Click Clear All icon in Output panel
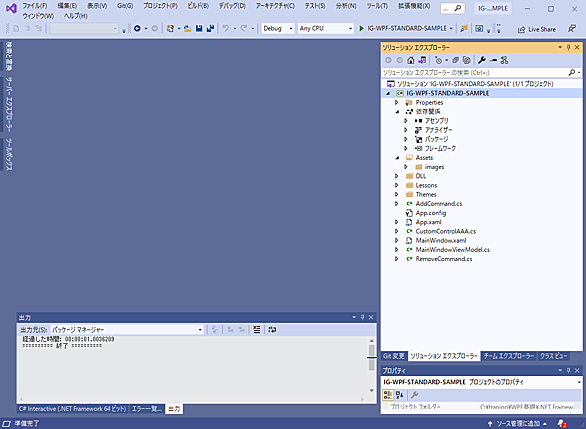Viewport: 586px width, 429px height. (x=256, y=330)
